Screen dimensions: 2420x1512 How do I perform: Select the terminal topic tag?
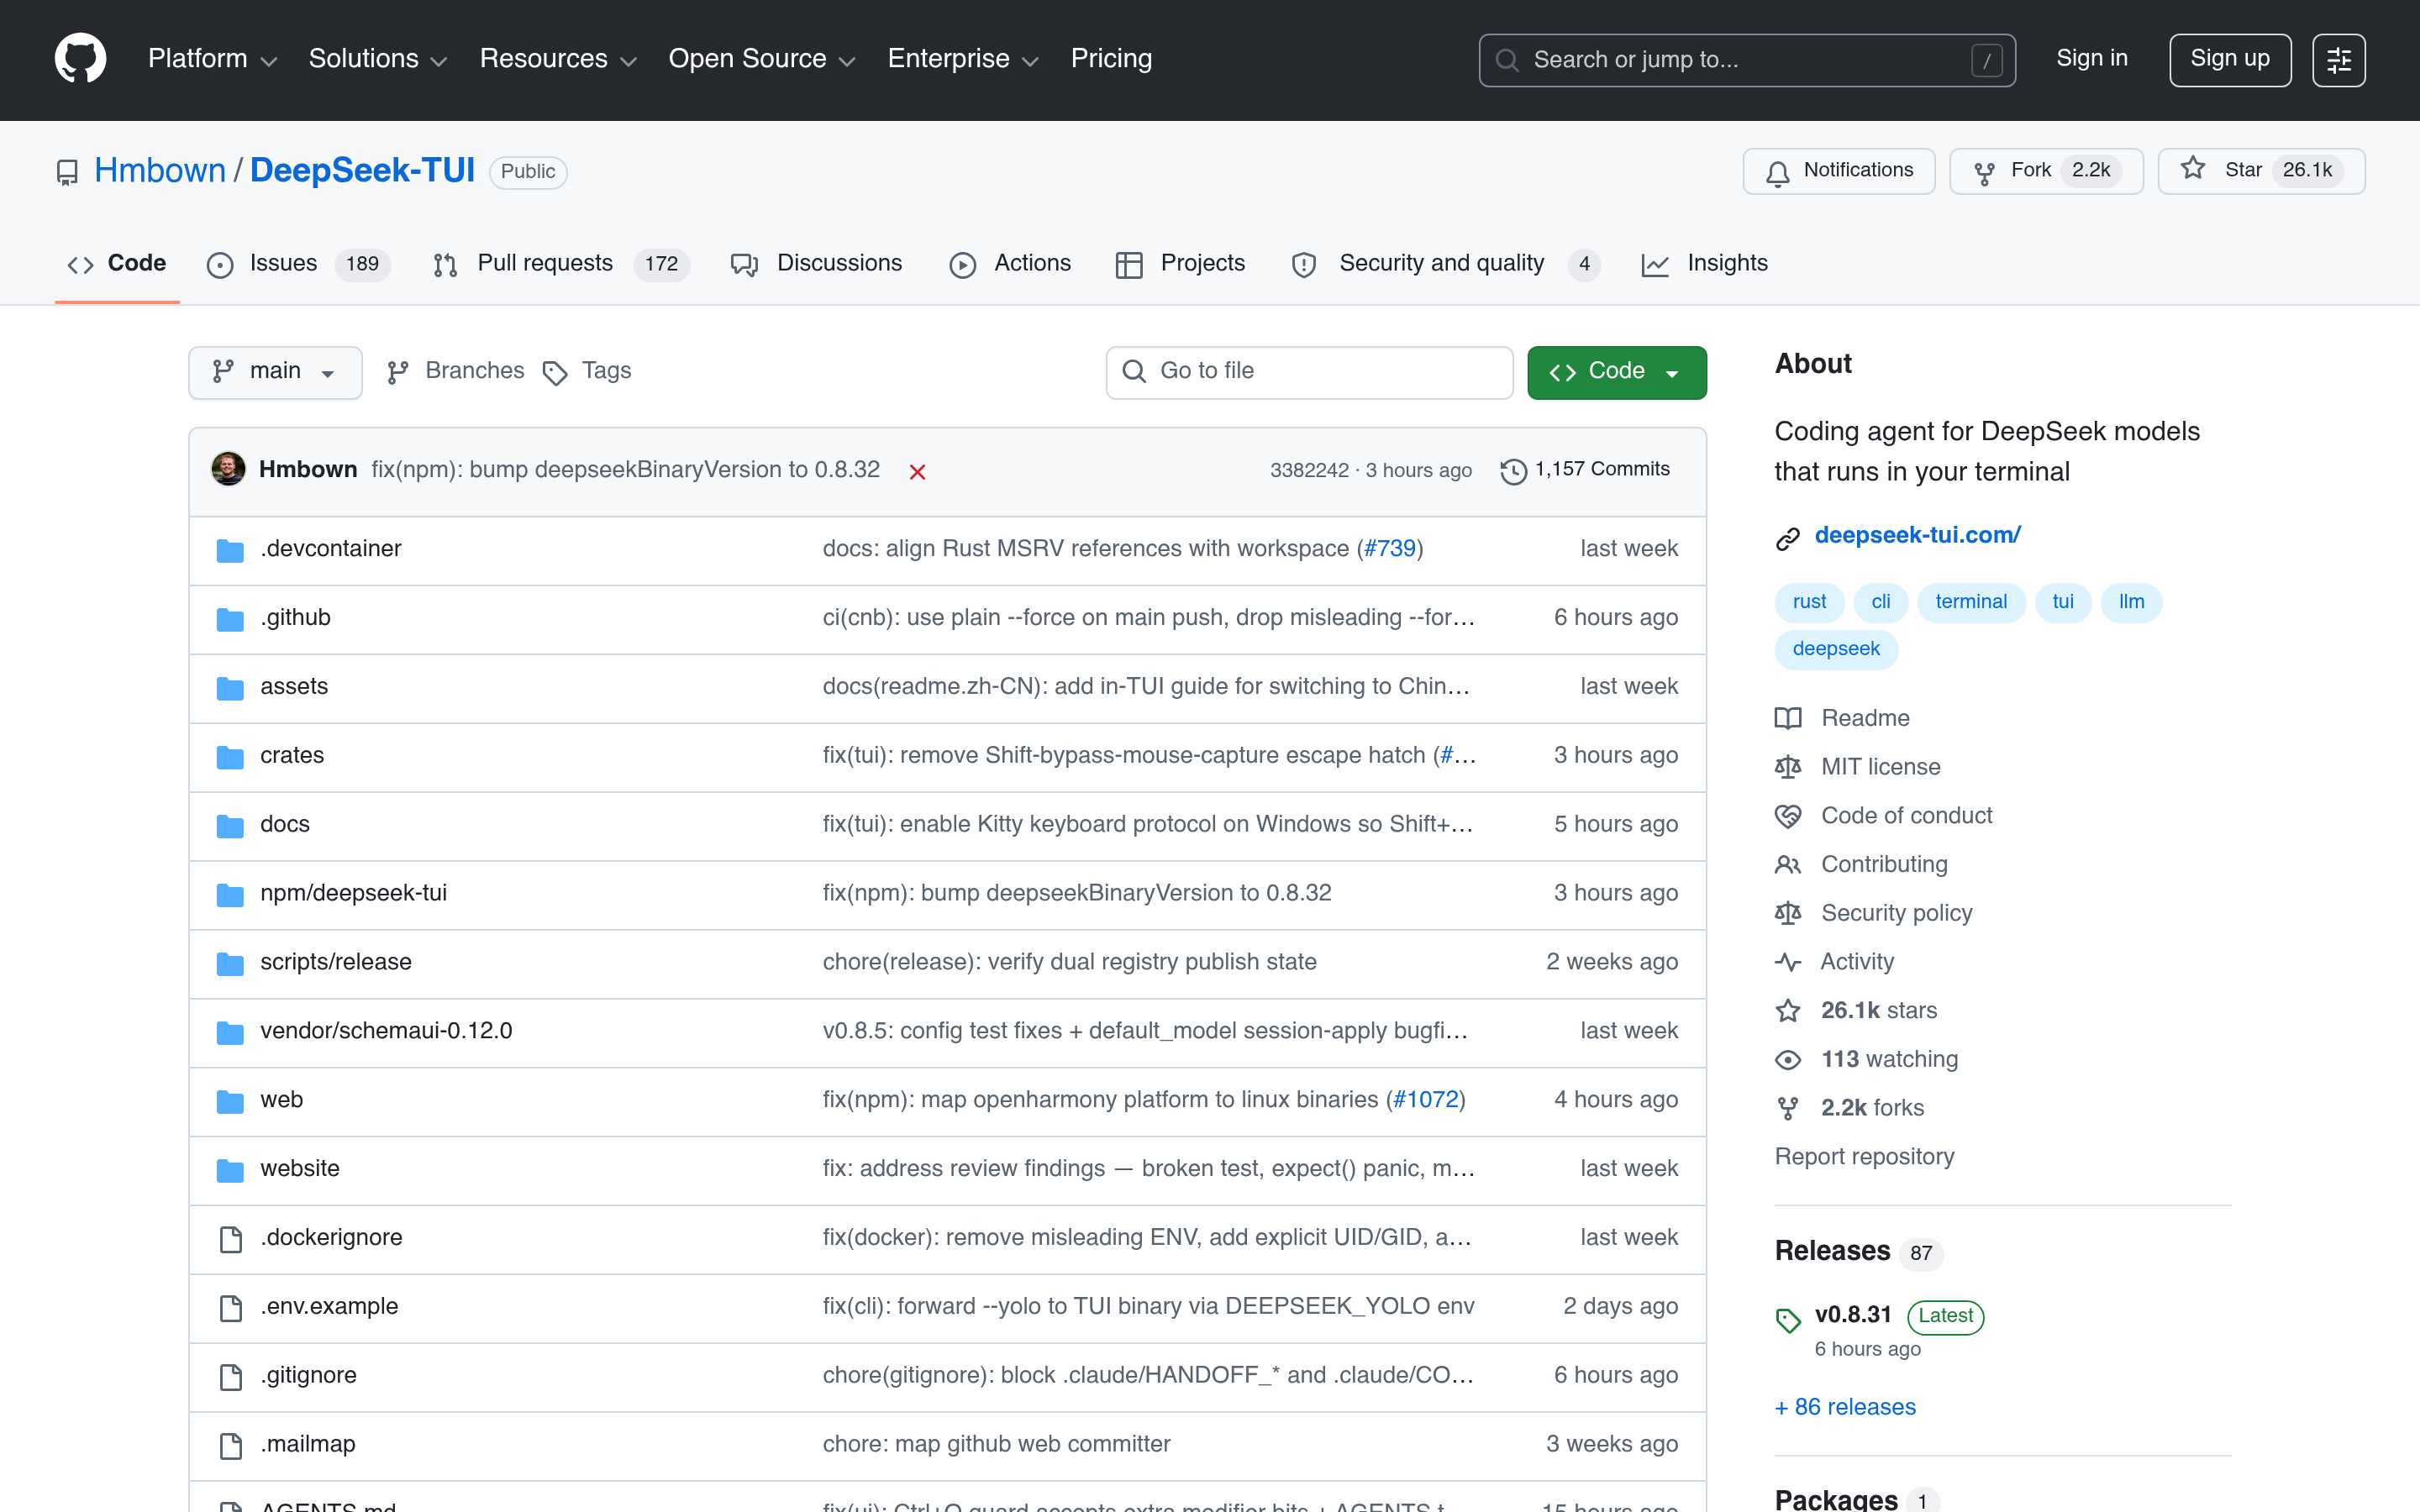tap(1970, 602)
